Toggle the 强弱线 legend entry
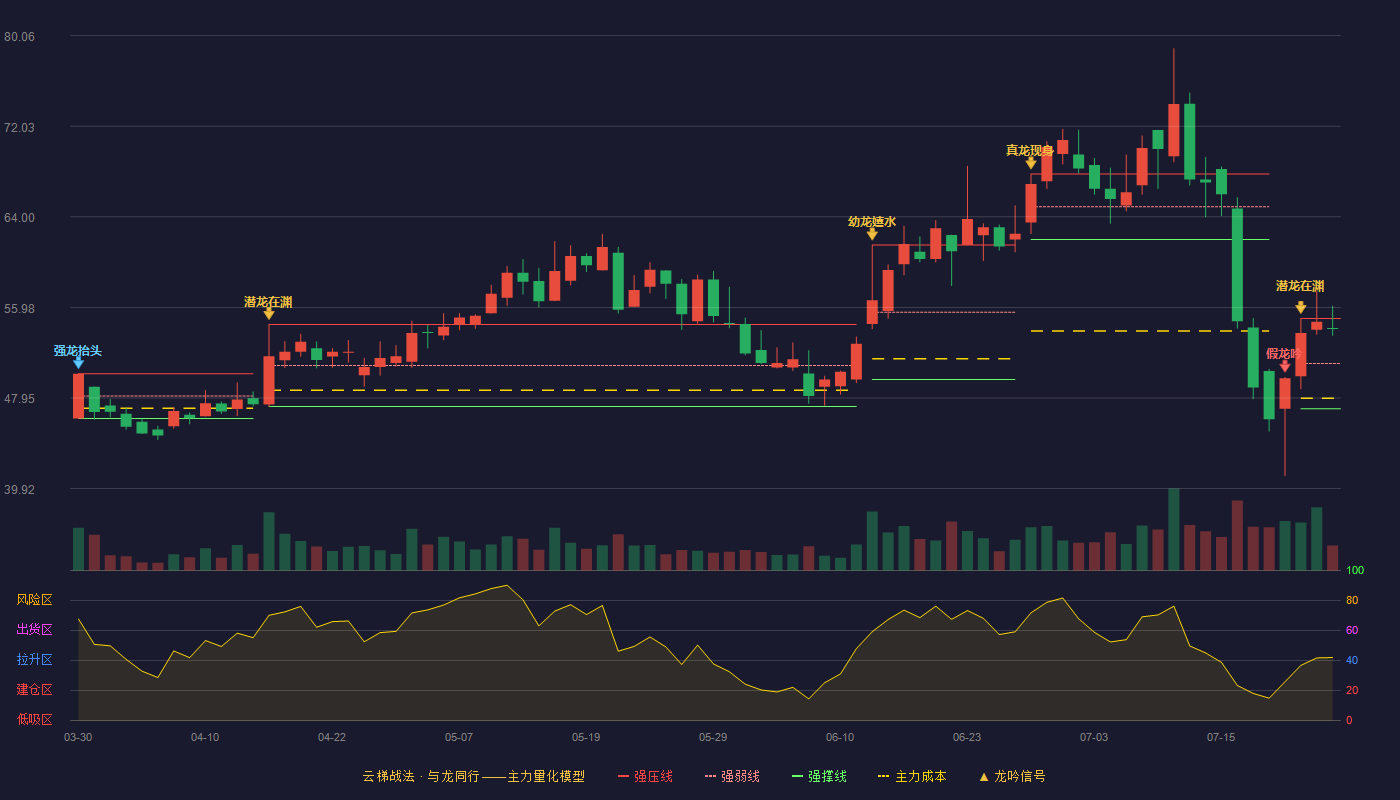The image size is (1400, 800). click(732, 776)
